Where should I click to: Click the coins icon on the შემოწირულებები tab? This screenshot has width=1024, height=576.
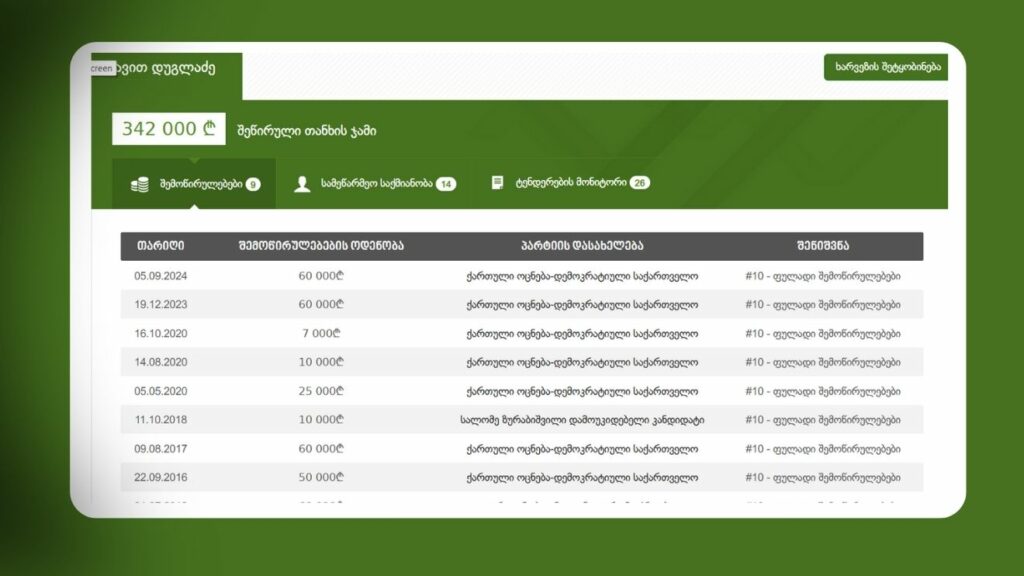click(140, 184)
